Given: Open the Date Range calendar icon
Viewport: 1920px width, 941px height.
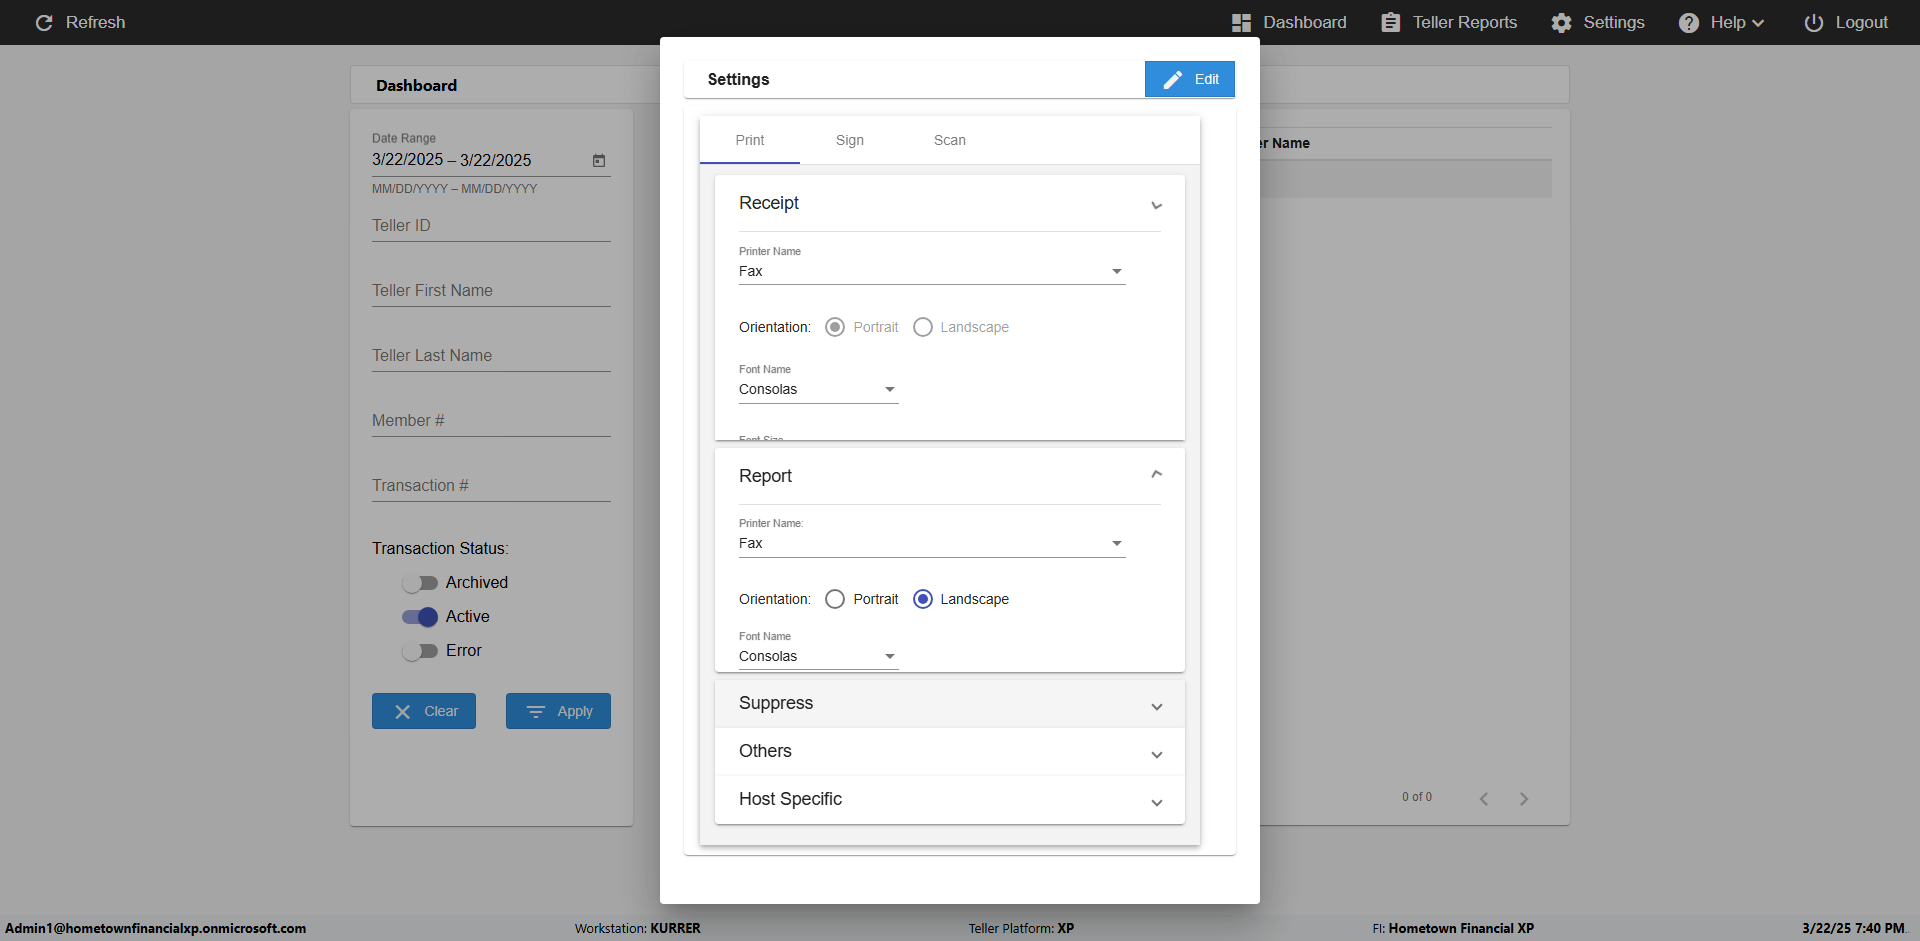Looking at the screenshot, I should (x=599, y=160).
